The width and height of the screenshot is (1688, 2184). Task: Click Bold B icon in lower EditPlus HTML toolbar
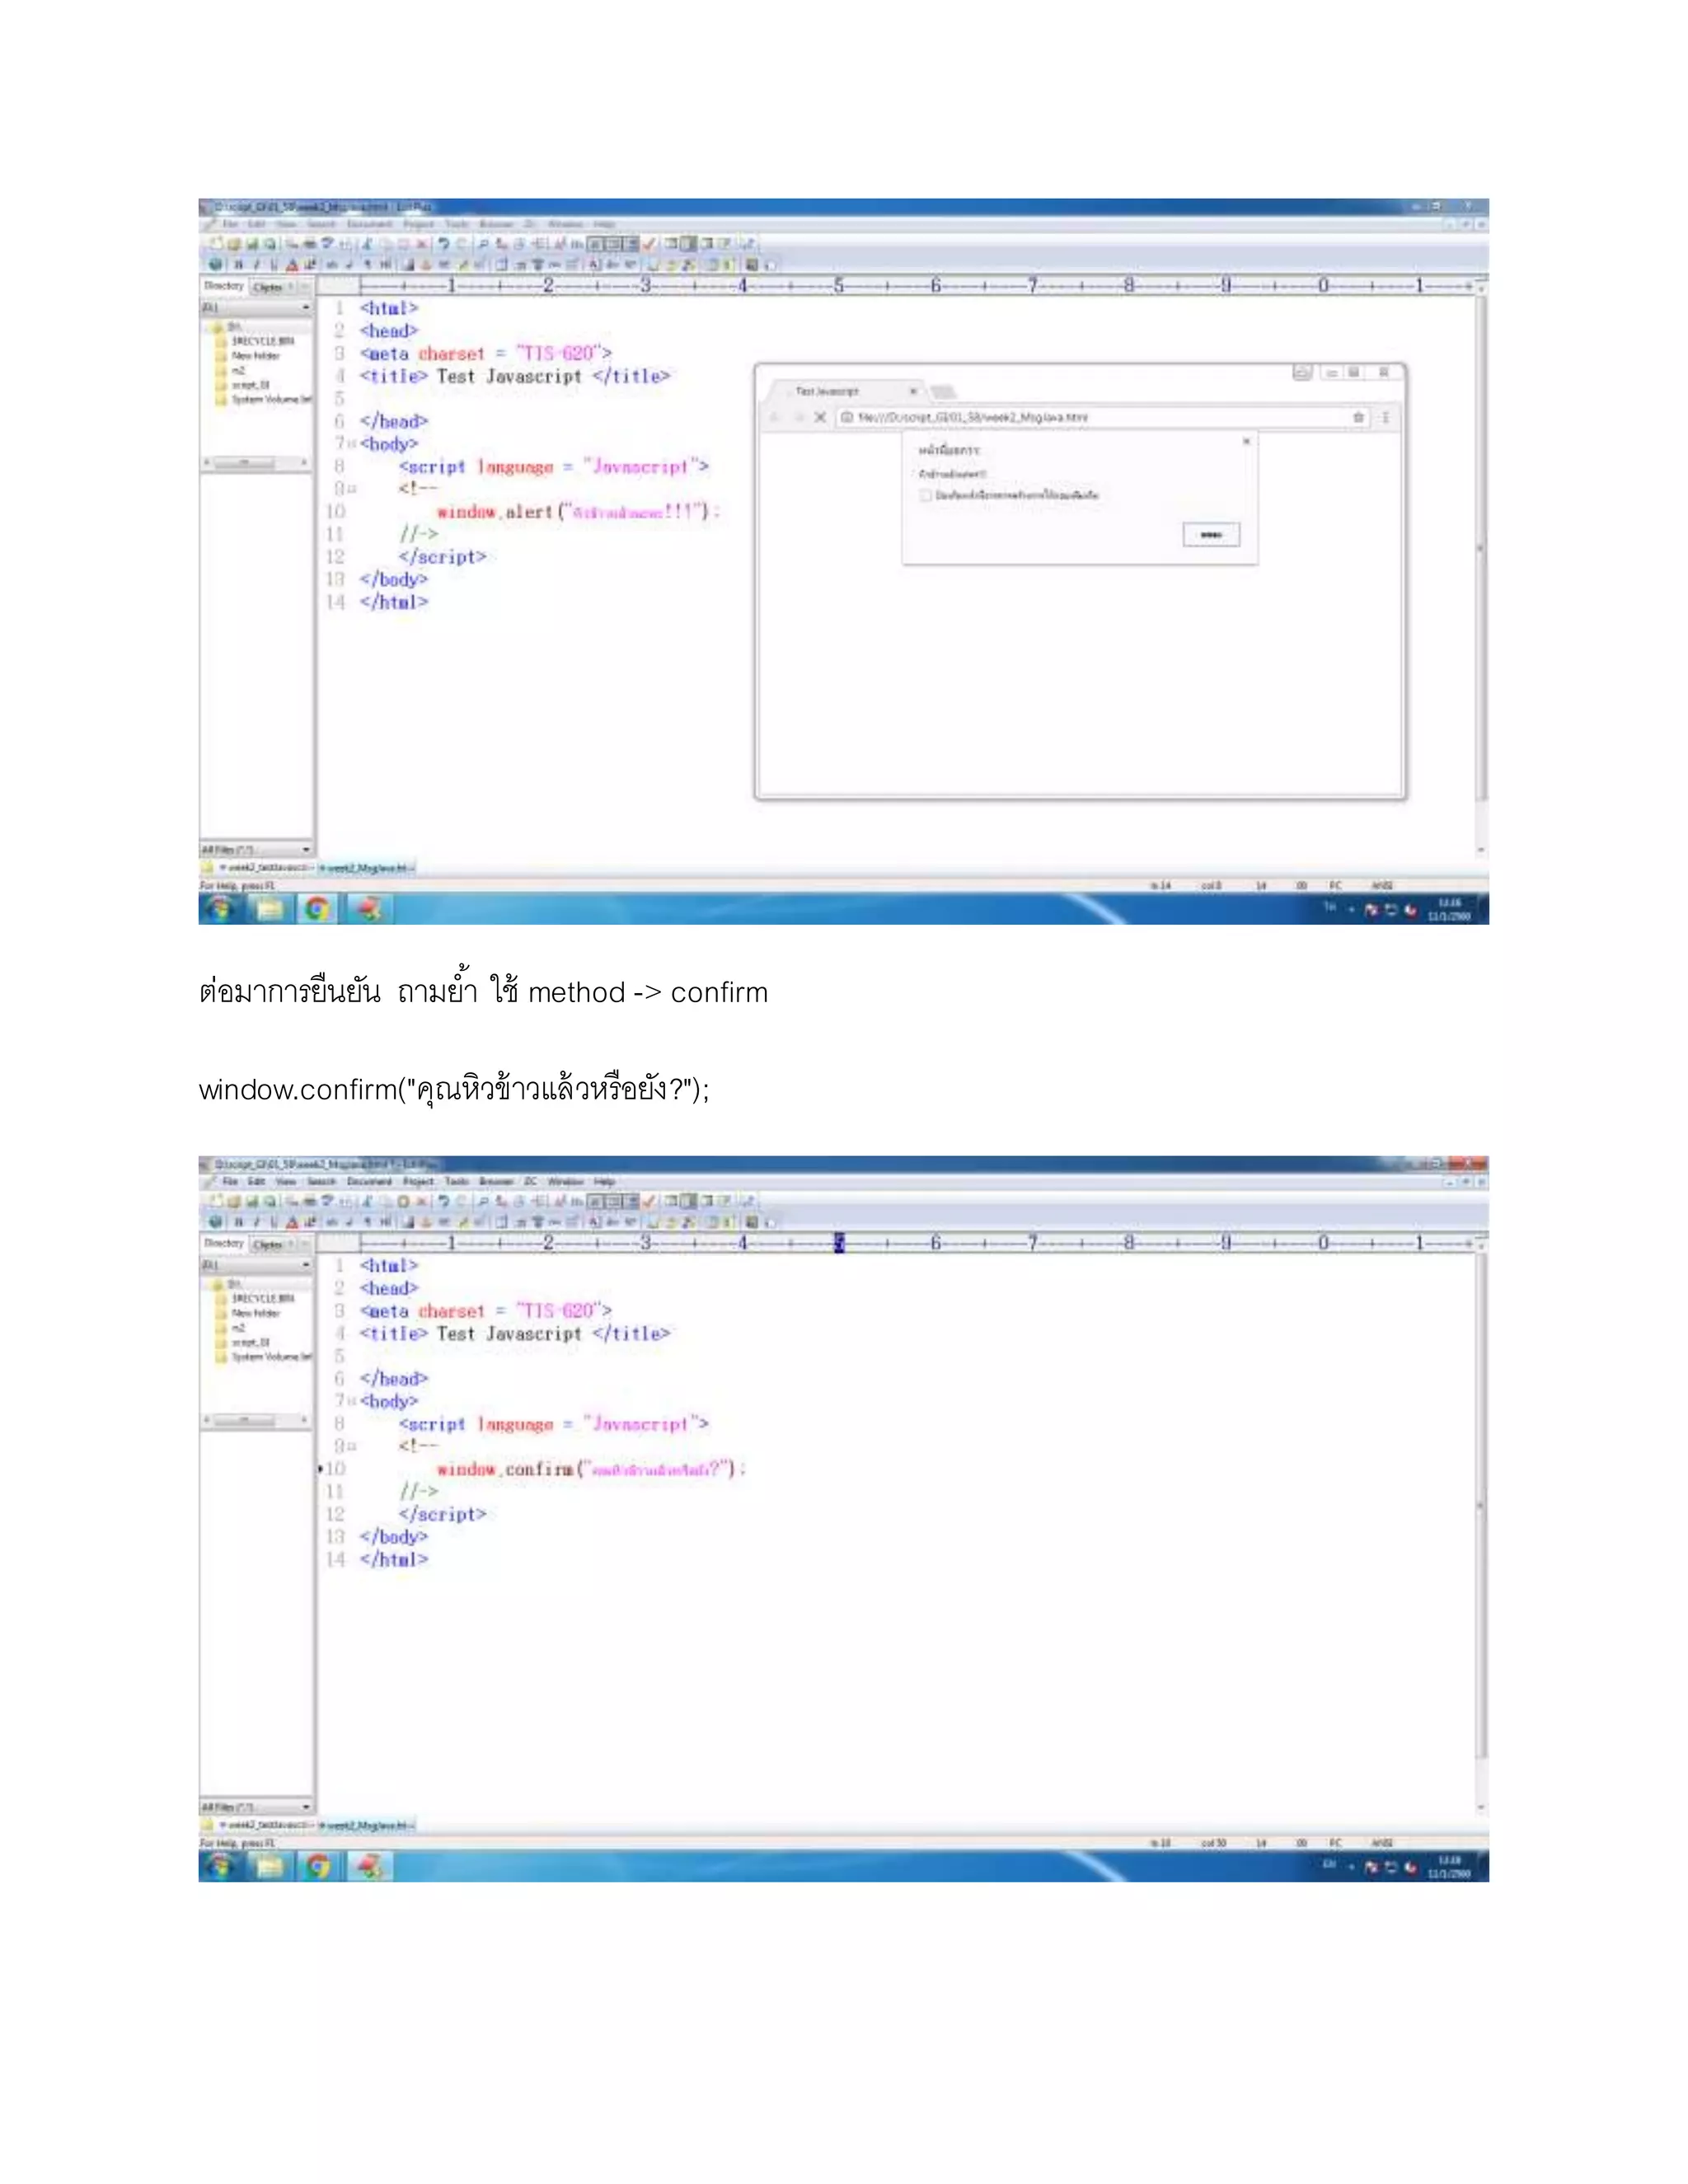point(238,1222)
